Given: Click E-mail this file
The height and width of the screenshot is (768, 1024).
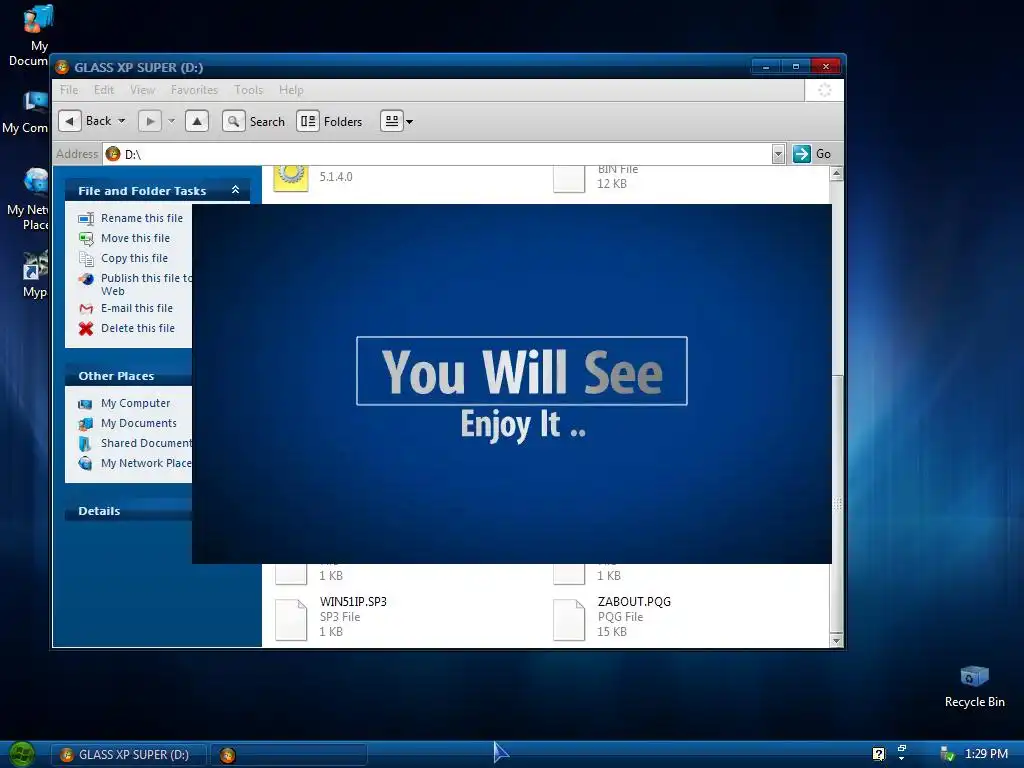Looking at the screenshot, I should click(136, 308).
